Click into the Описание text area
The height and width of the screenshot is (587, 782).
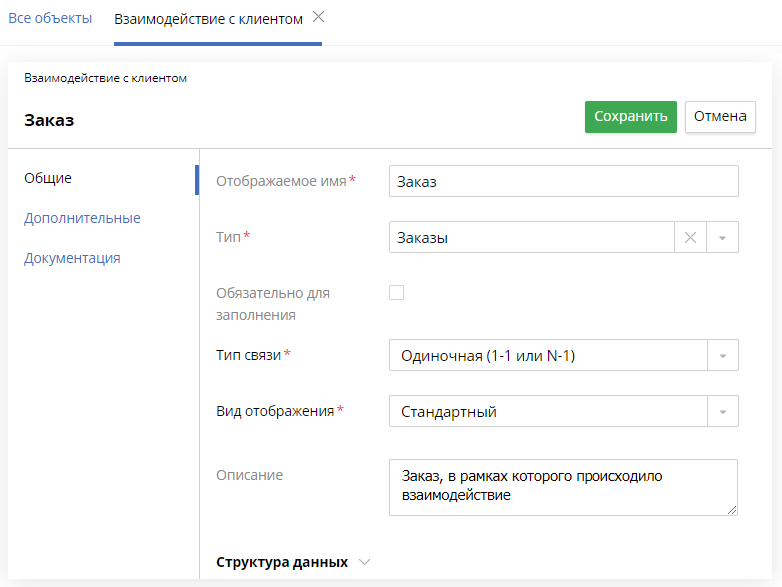(x=563, y=486)
